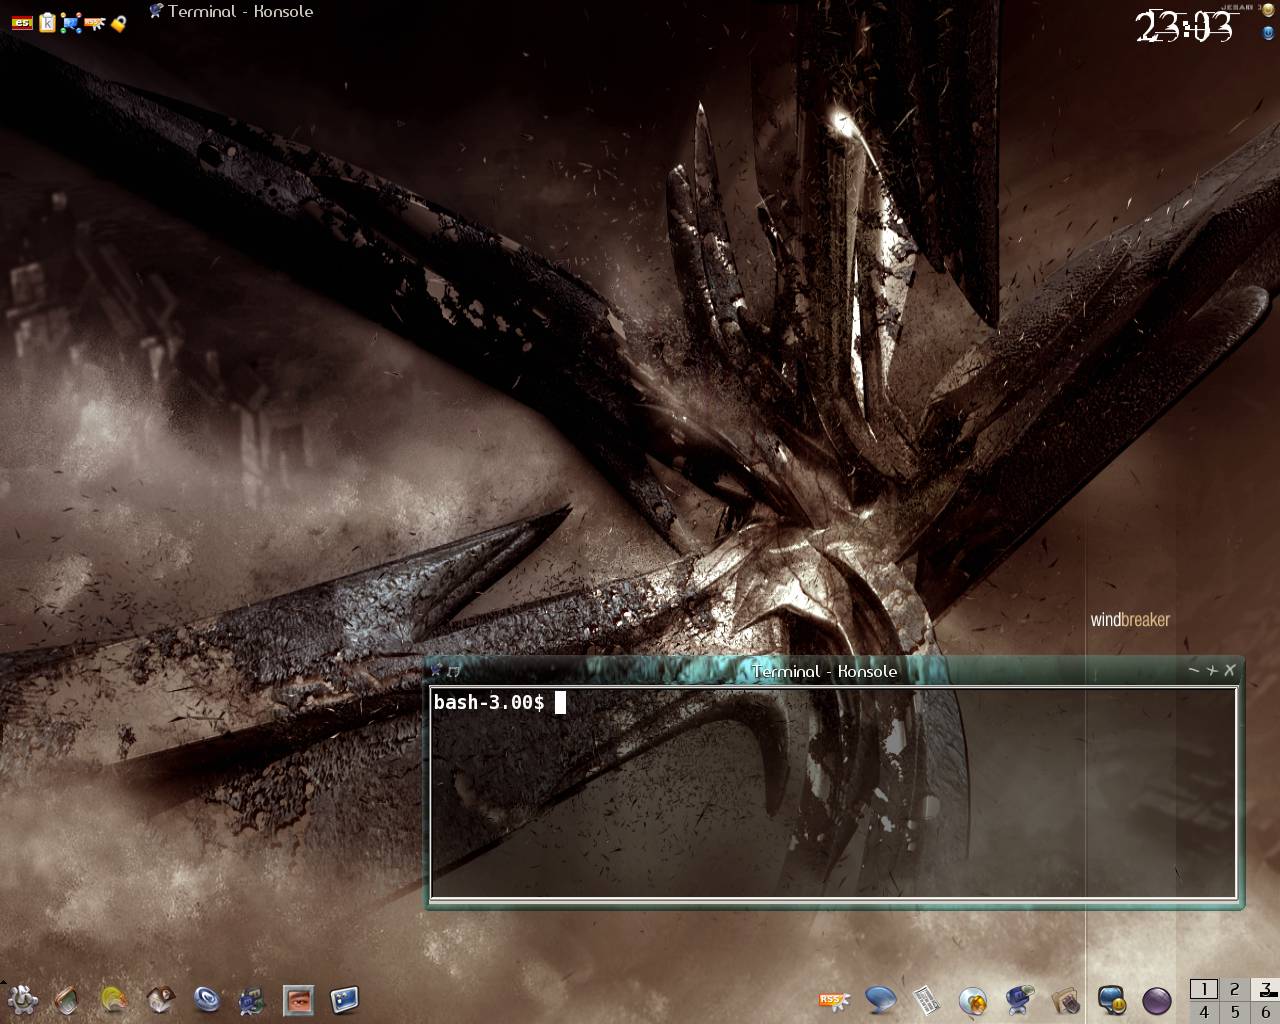1280x1024 pixels.
Task: Open the network connections tray icon
Action: 71,22
